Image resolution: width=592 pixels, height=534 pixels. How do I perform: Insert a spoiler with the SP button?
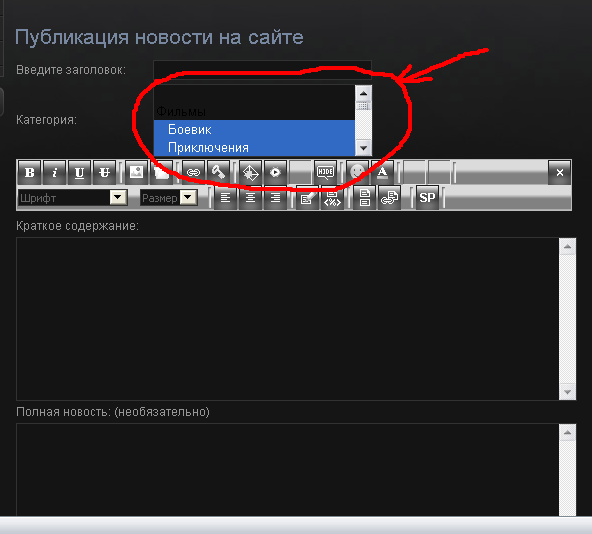coord(427,197)
